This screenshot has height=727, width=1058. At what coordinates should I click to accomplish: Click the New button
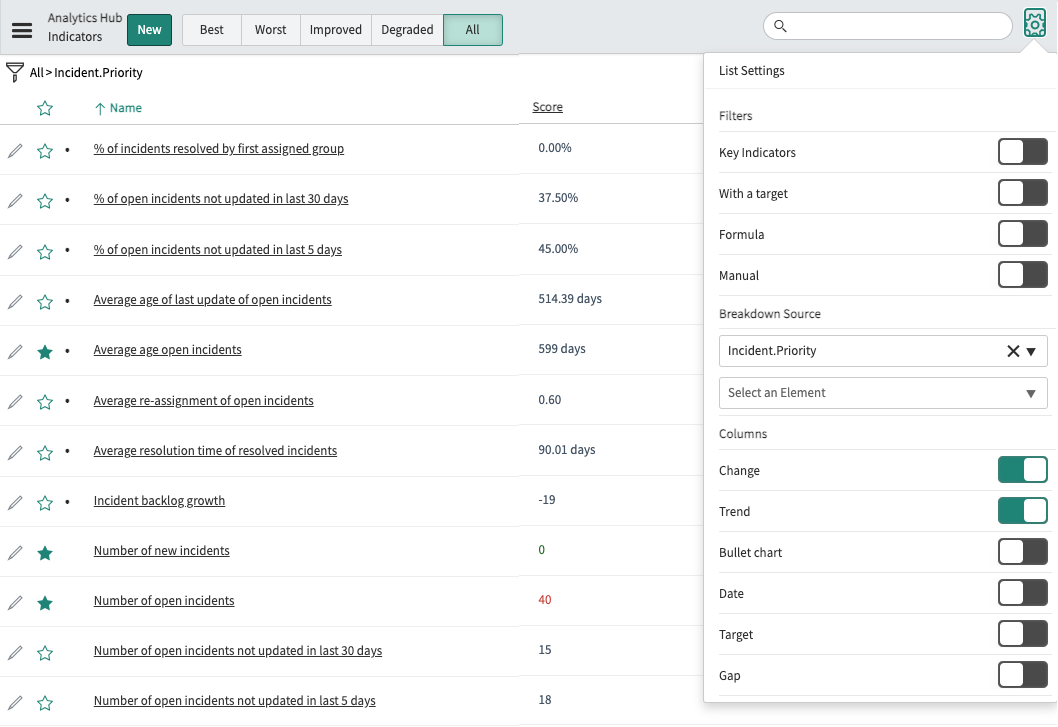[149, 30]
